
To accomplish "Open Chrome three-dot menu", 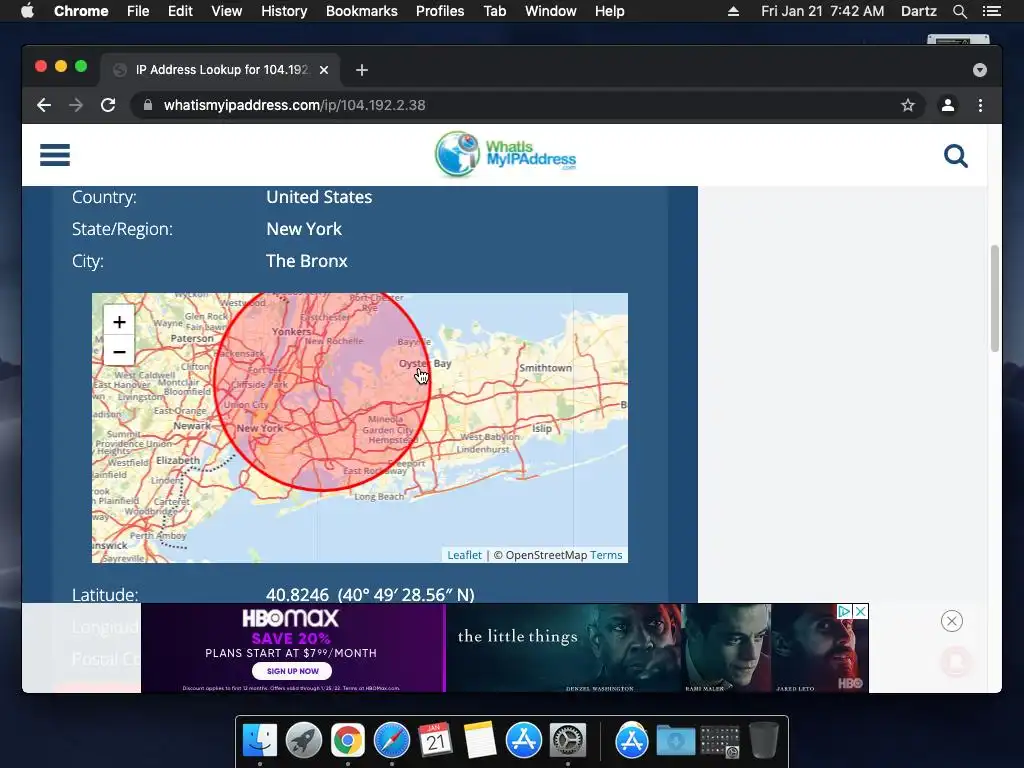I will click(x=980, y=105).
